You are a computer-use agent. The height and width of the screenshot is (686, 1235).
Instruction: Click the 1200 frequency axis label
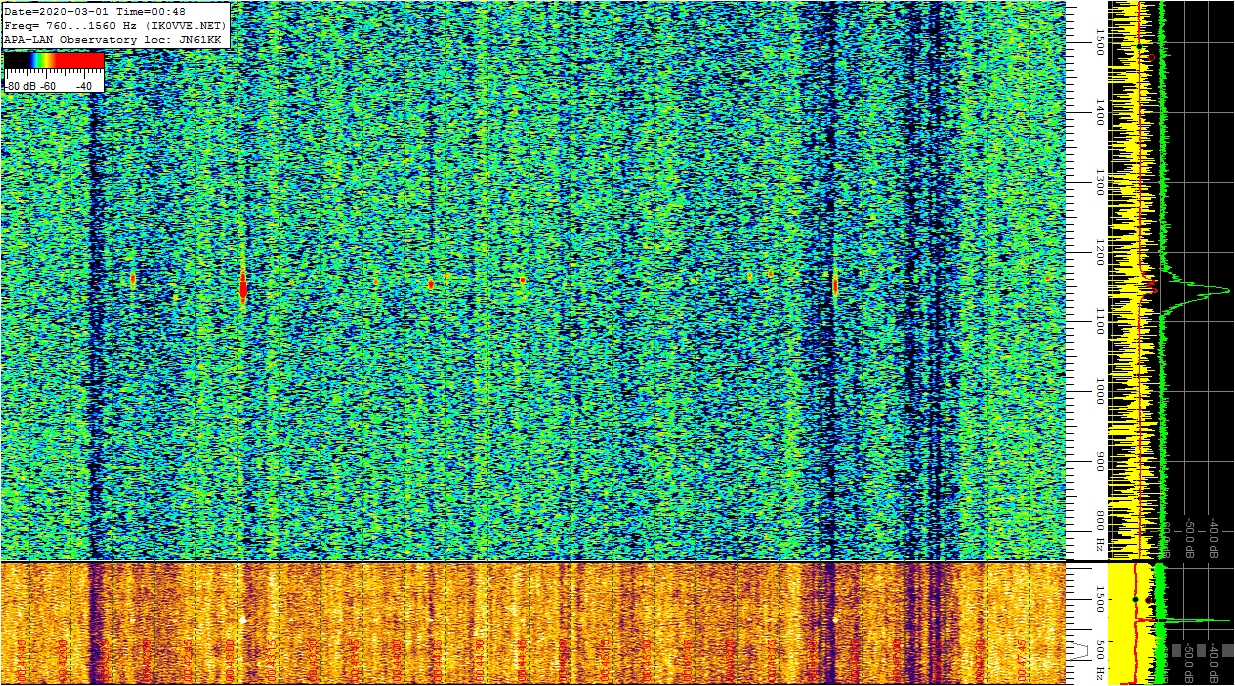click(1100, 251)
